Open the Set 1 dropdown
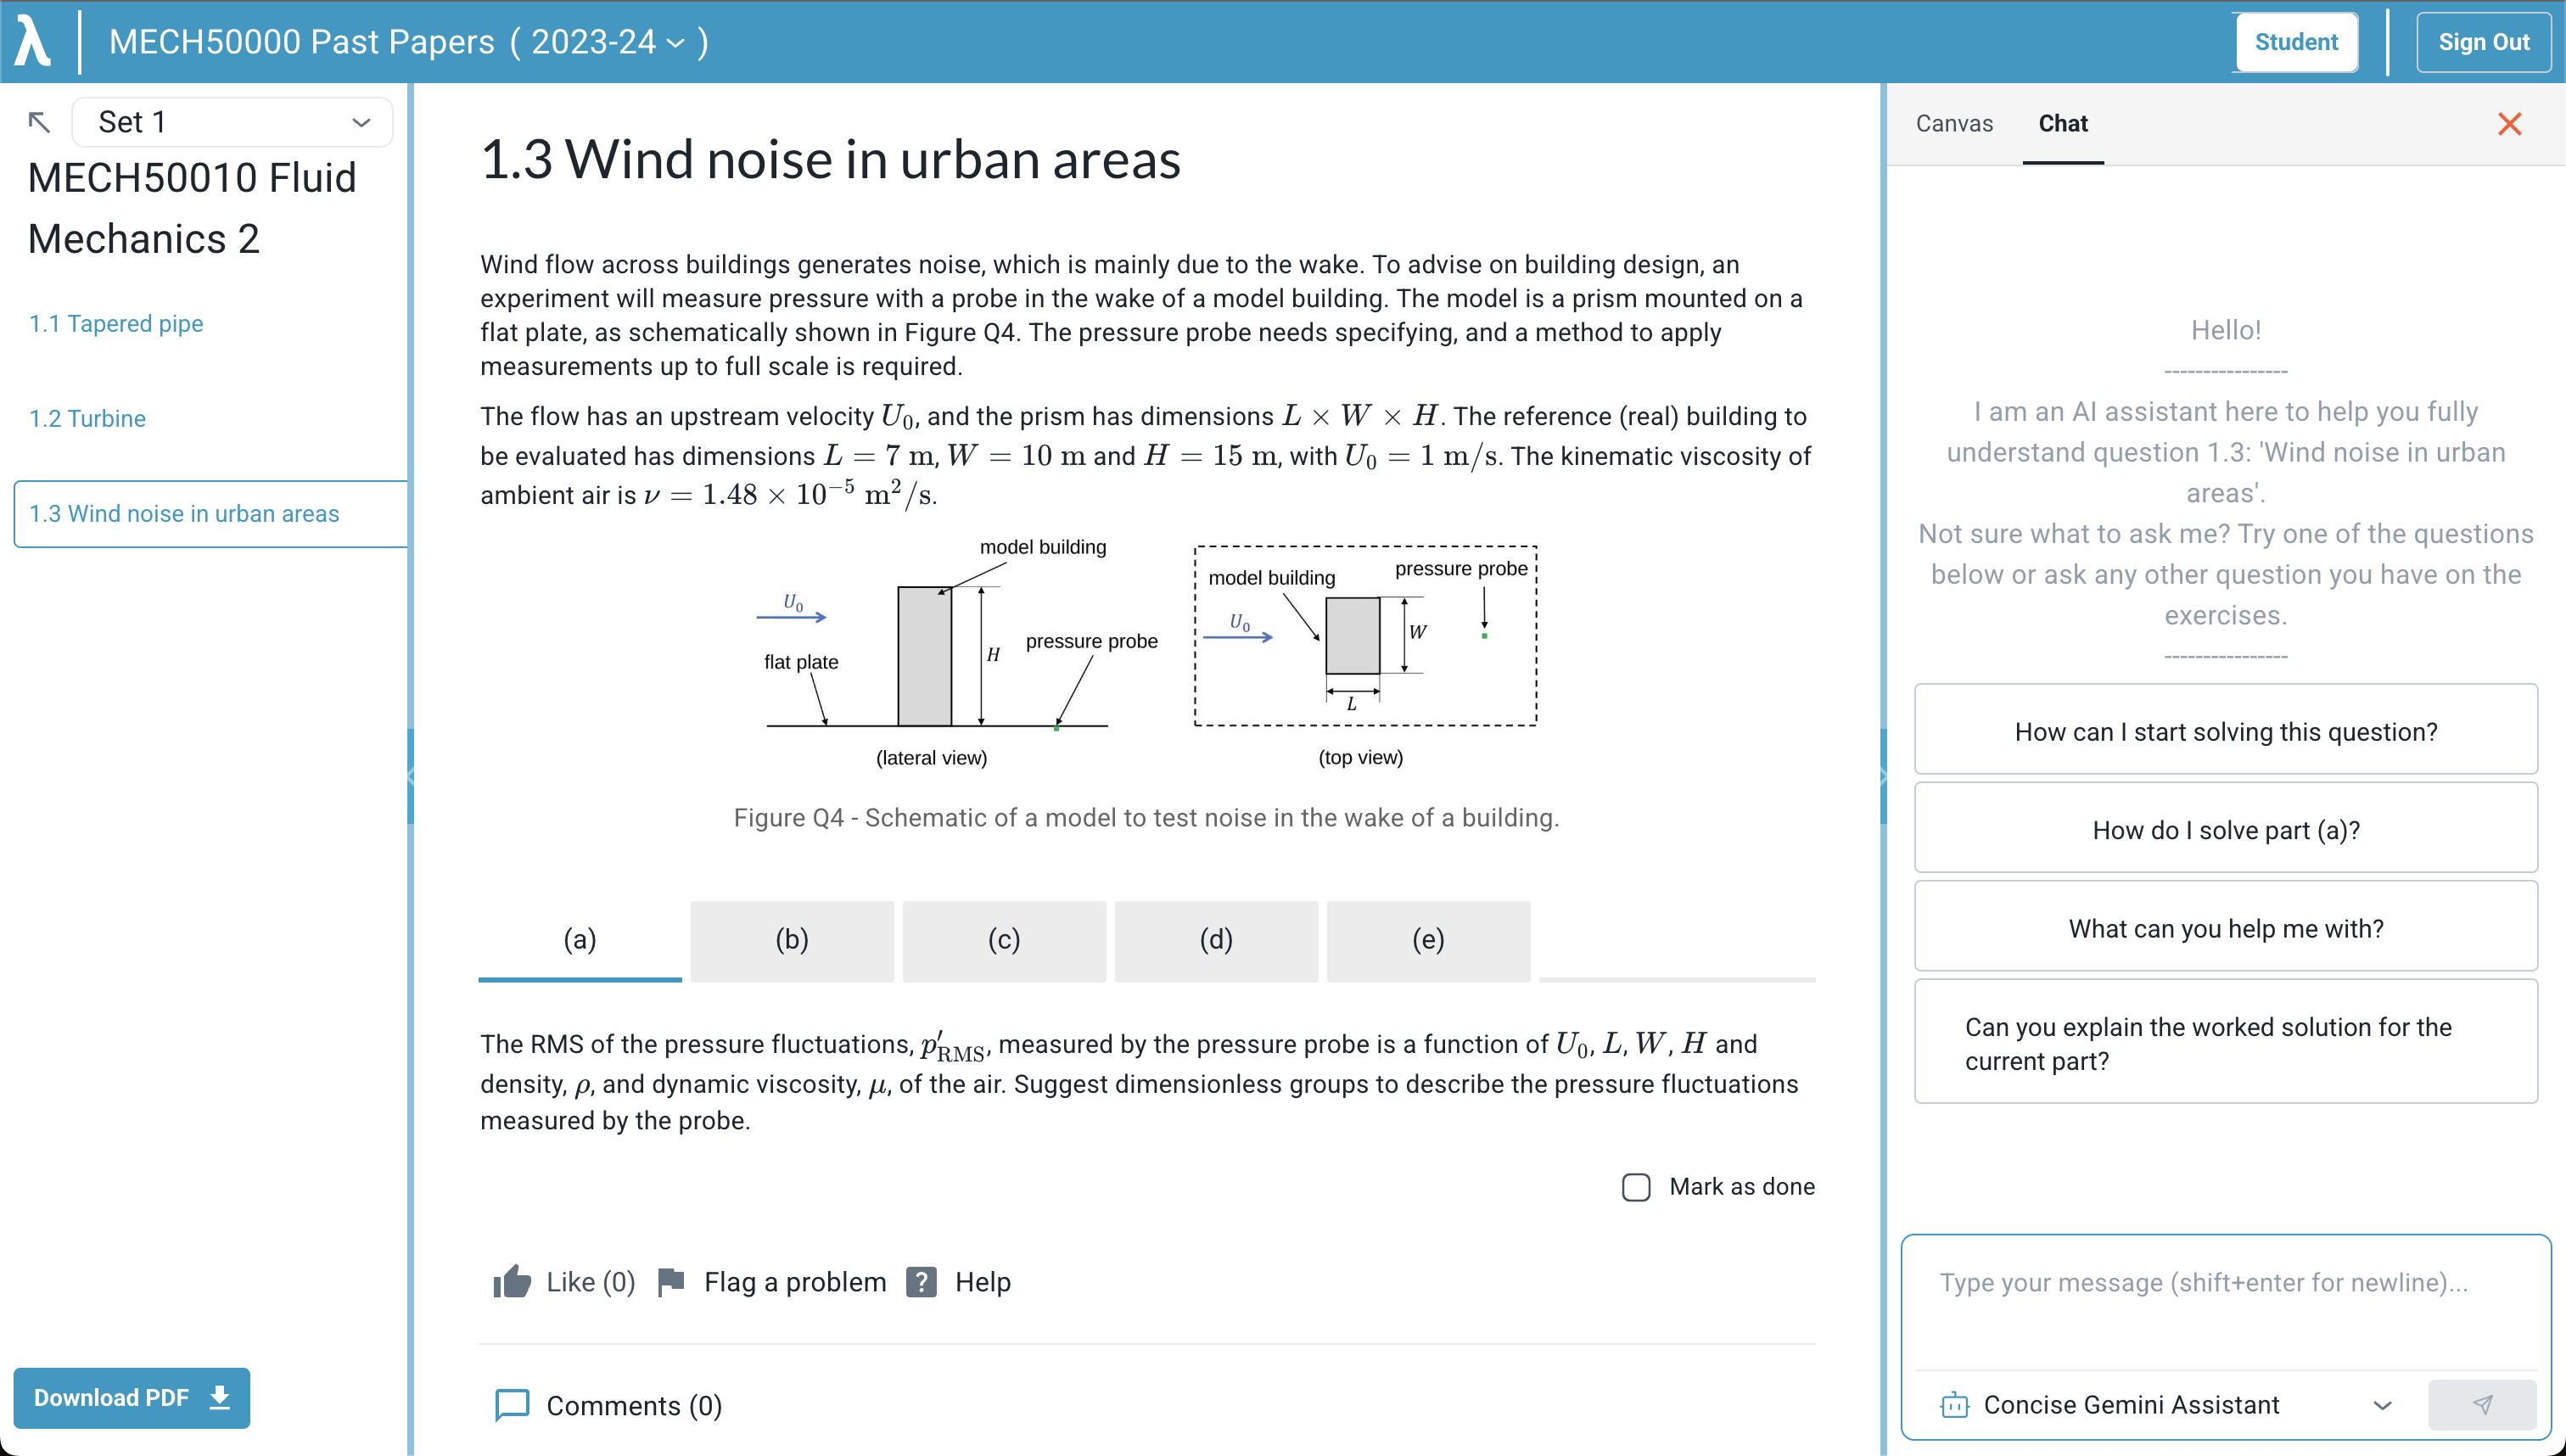 [232, 122]
